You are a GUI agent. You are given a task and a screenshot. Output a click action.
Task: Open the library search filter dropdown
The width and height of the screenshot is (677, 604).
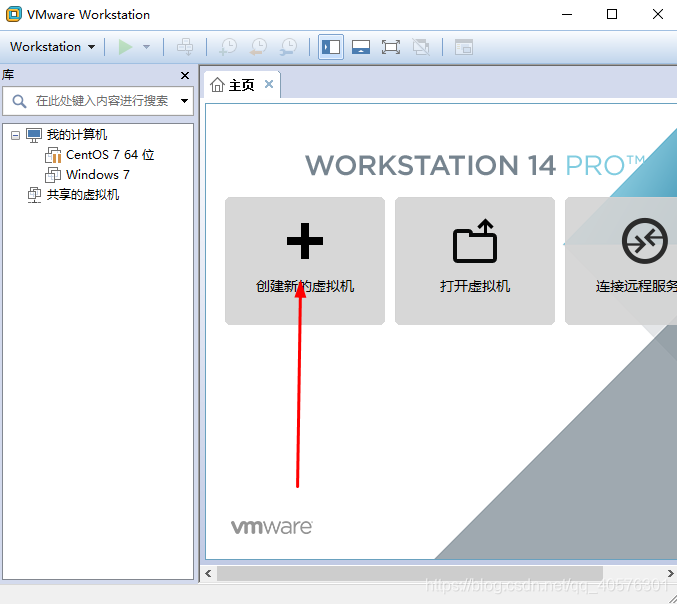click(184, 101)
